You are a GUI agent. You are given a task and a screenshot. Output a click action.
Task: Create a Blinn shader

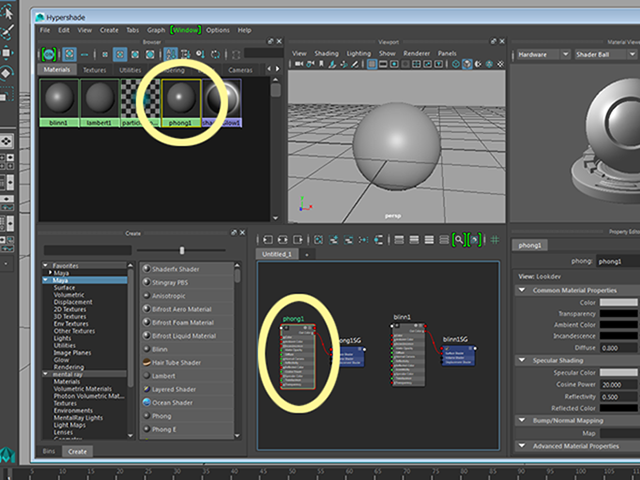pos(160,349)
